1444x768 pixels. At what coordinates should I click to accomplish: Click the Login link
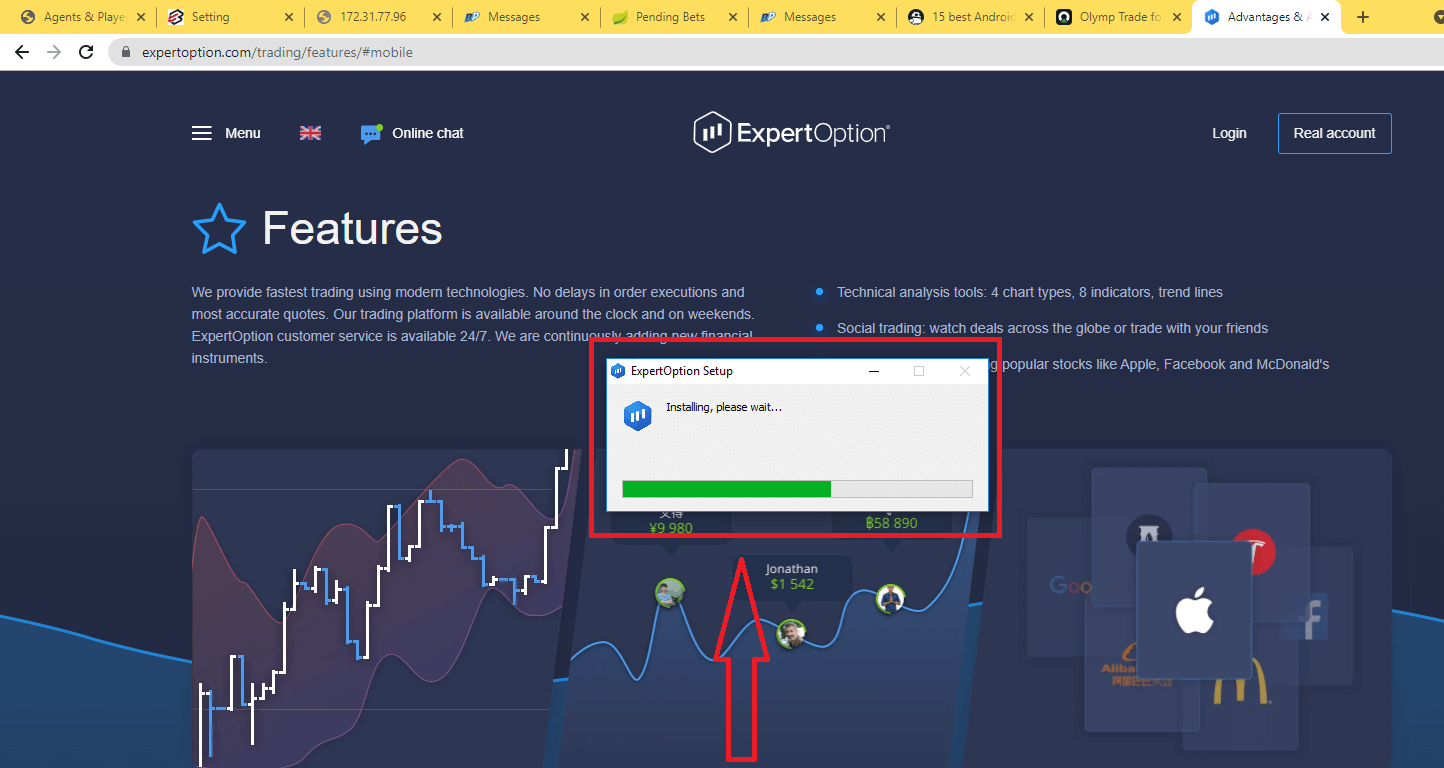[x=1229, y=132]
